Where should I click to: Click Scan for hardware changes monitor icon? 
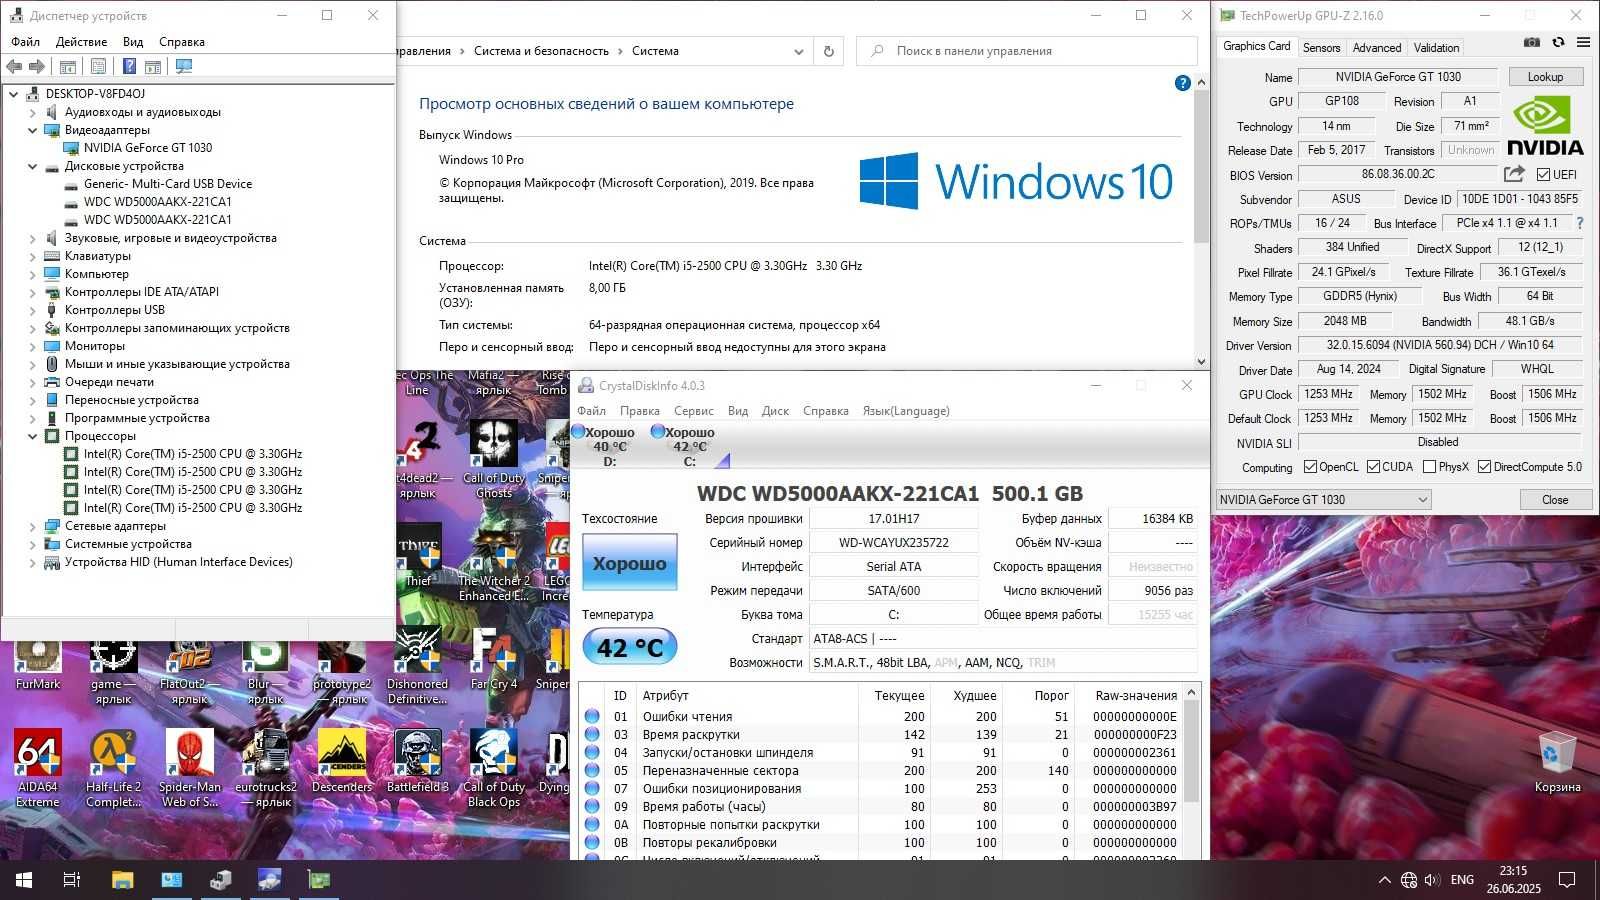click(x=184, y=66)
